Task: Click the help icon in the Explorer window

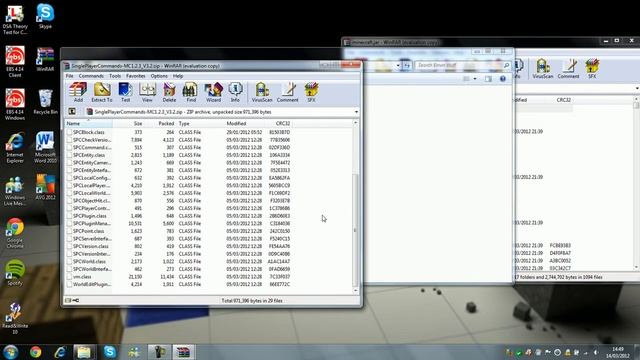Action: point(503,79)
